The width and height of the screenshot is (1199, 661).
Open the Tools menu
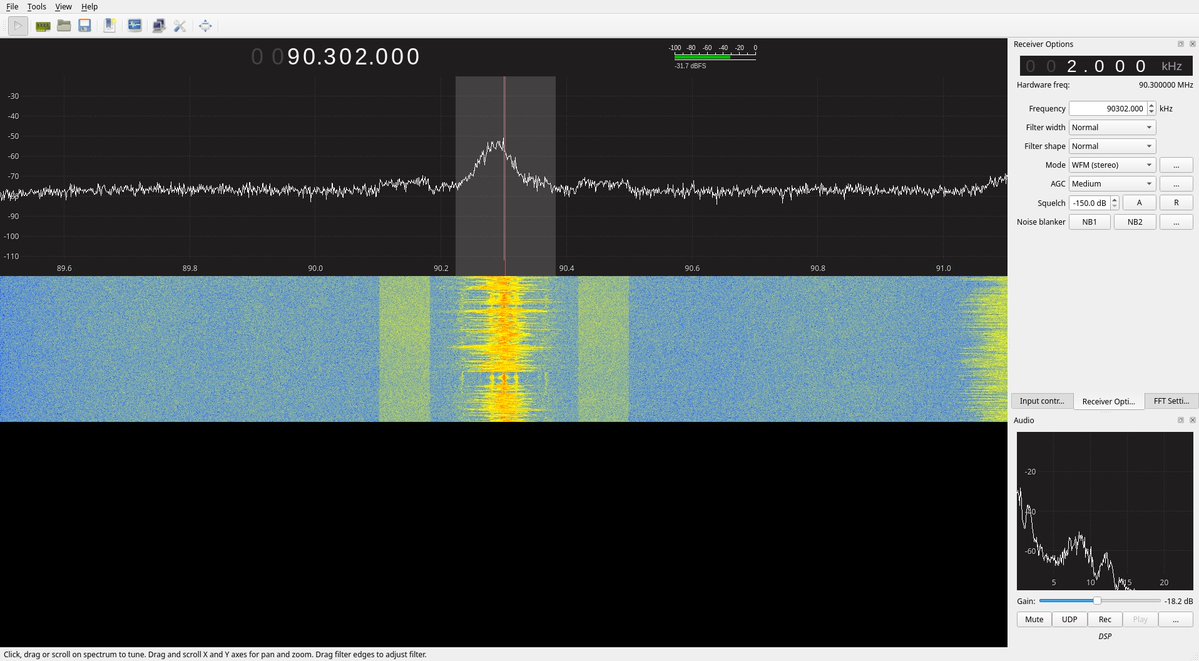click(x=37, y=7)
